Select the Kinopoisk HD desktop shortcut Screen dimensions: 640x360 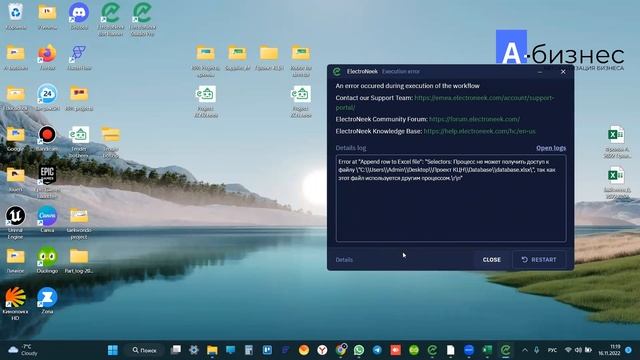[x=16, y=304]
